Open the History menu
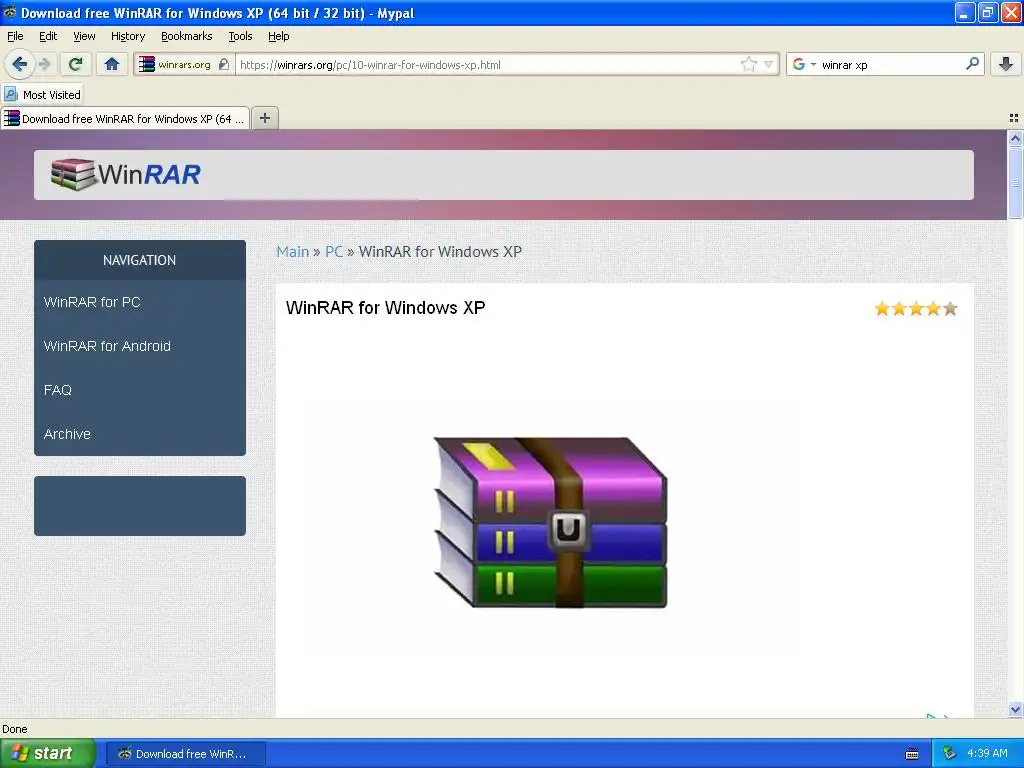 tap(128, 37)
